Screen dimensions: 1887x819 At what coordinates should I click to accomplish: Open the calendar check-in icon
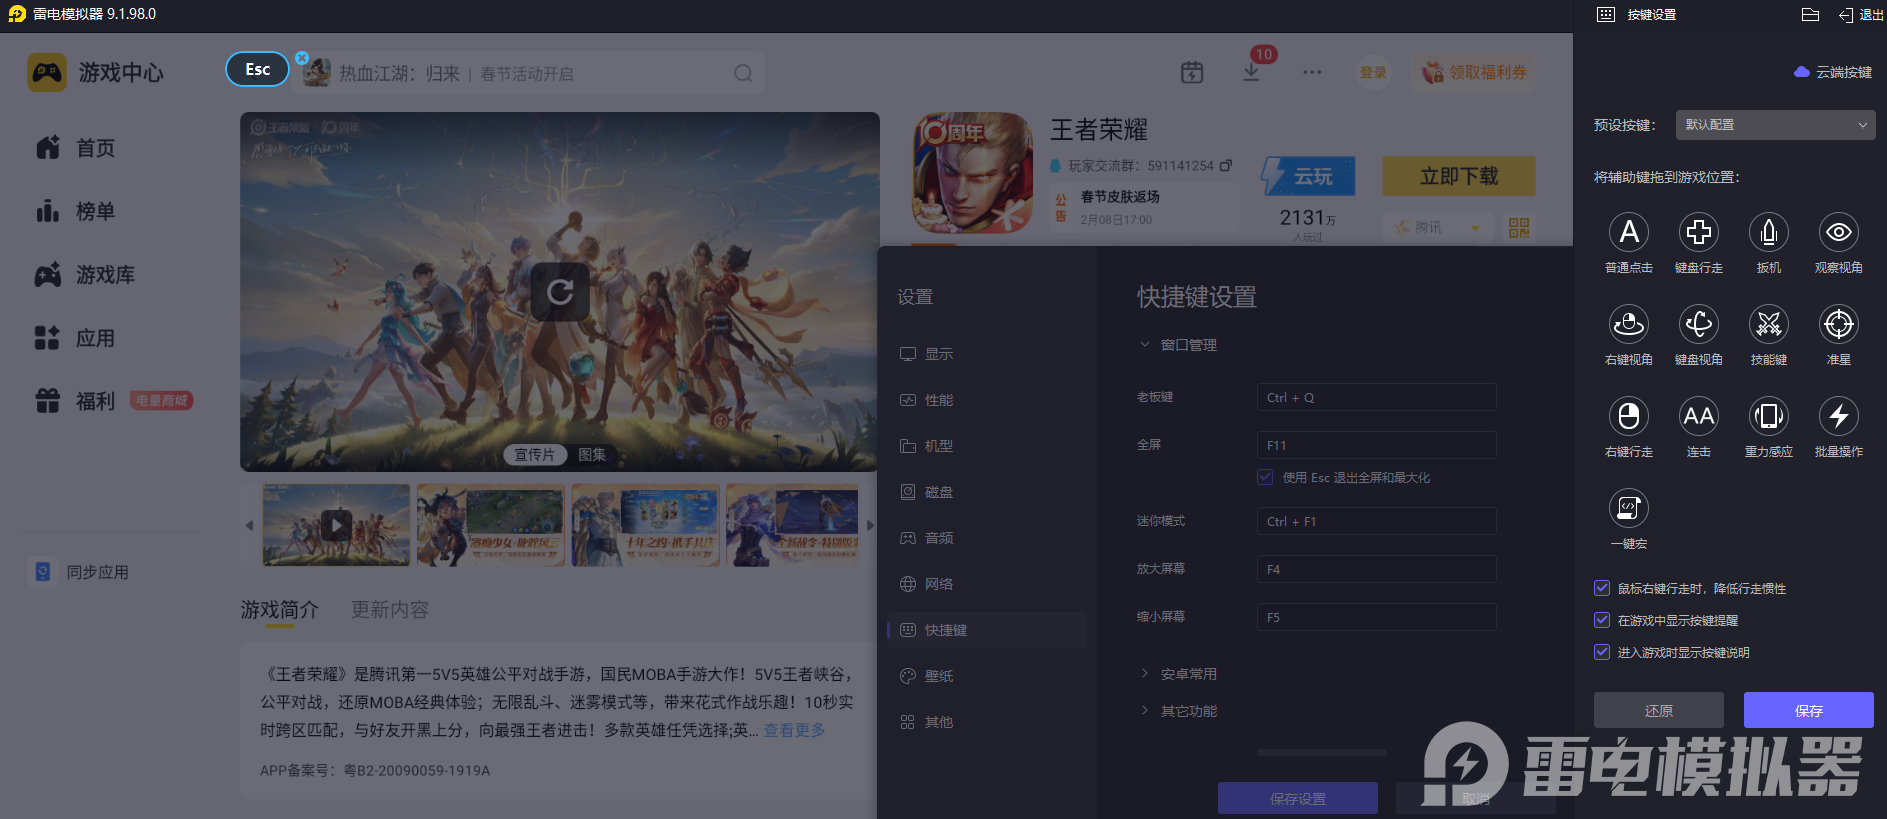[x=1191, y=72]
